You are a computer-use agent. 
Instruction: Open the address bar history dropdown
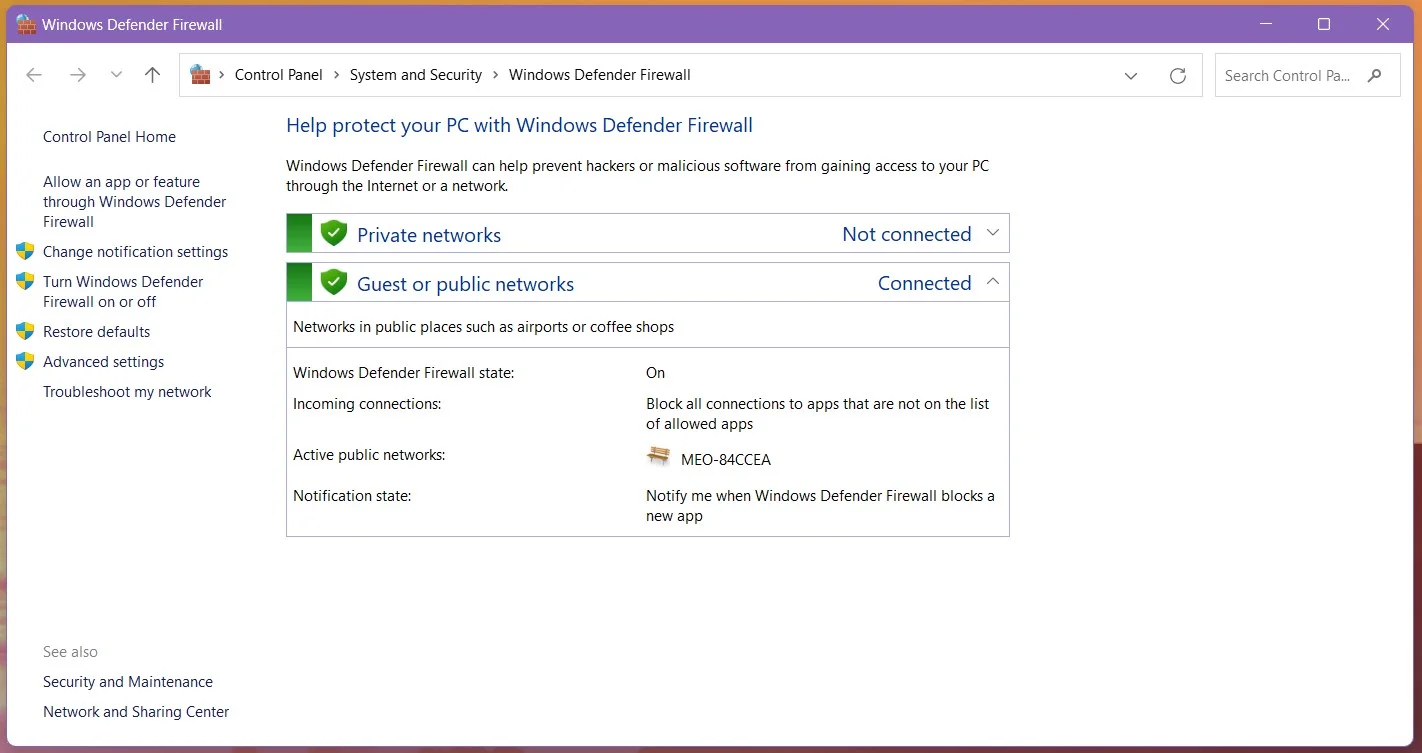tap(1131, 76)
